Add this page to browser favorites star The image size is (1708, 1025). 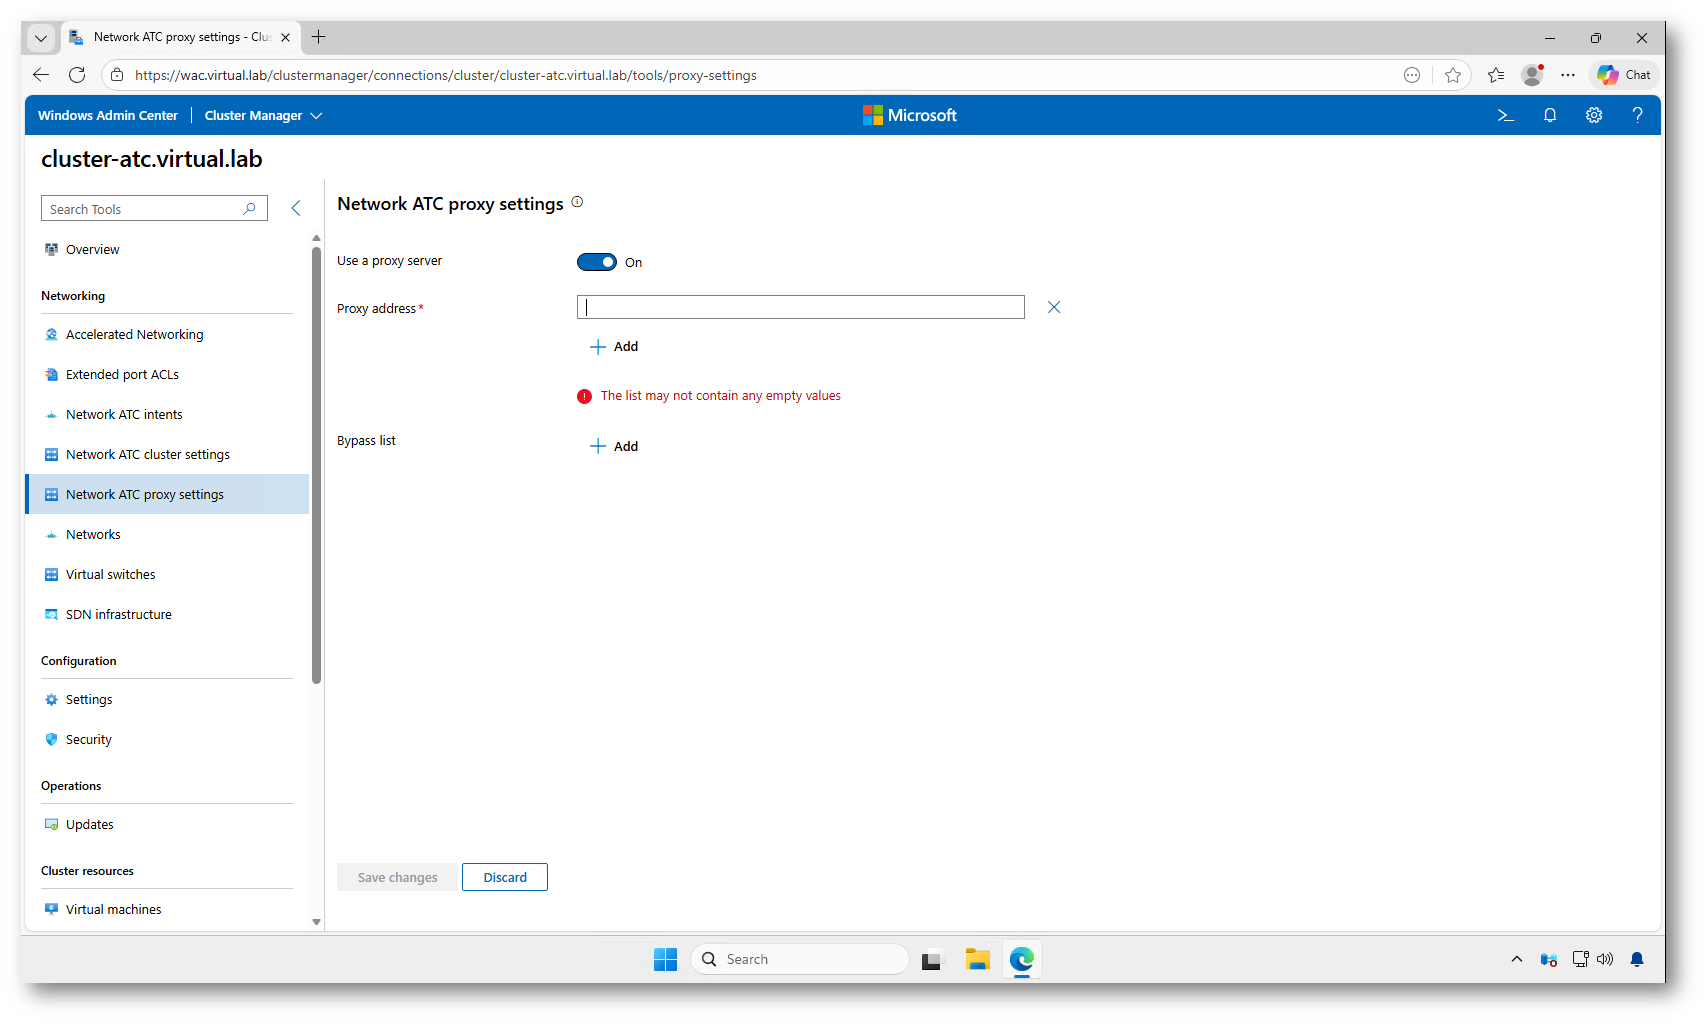pyautogui.click(x=1453, y=75)
